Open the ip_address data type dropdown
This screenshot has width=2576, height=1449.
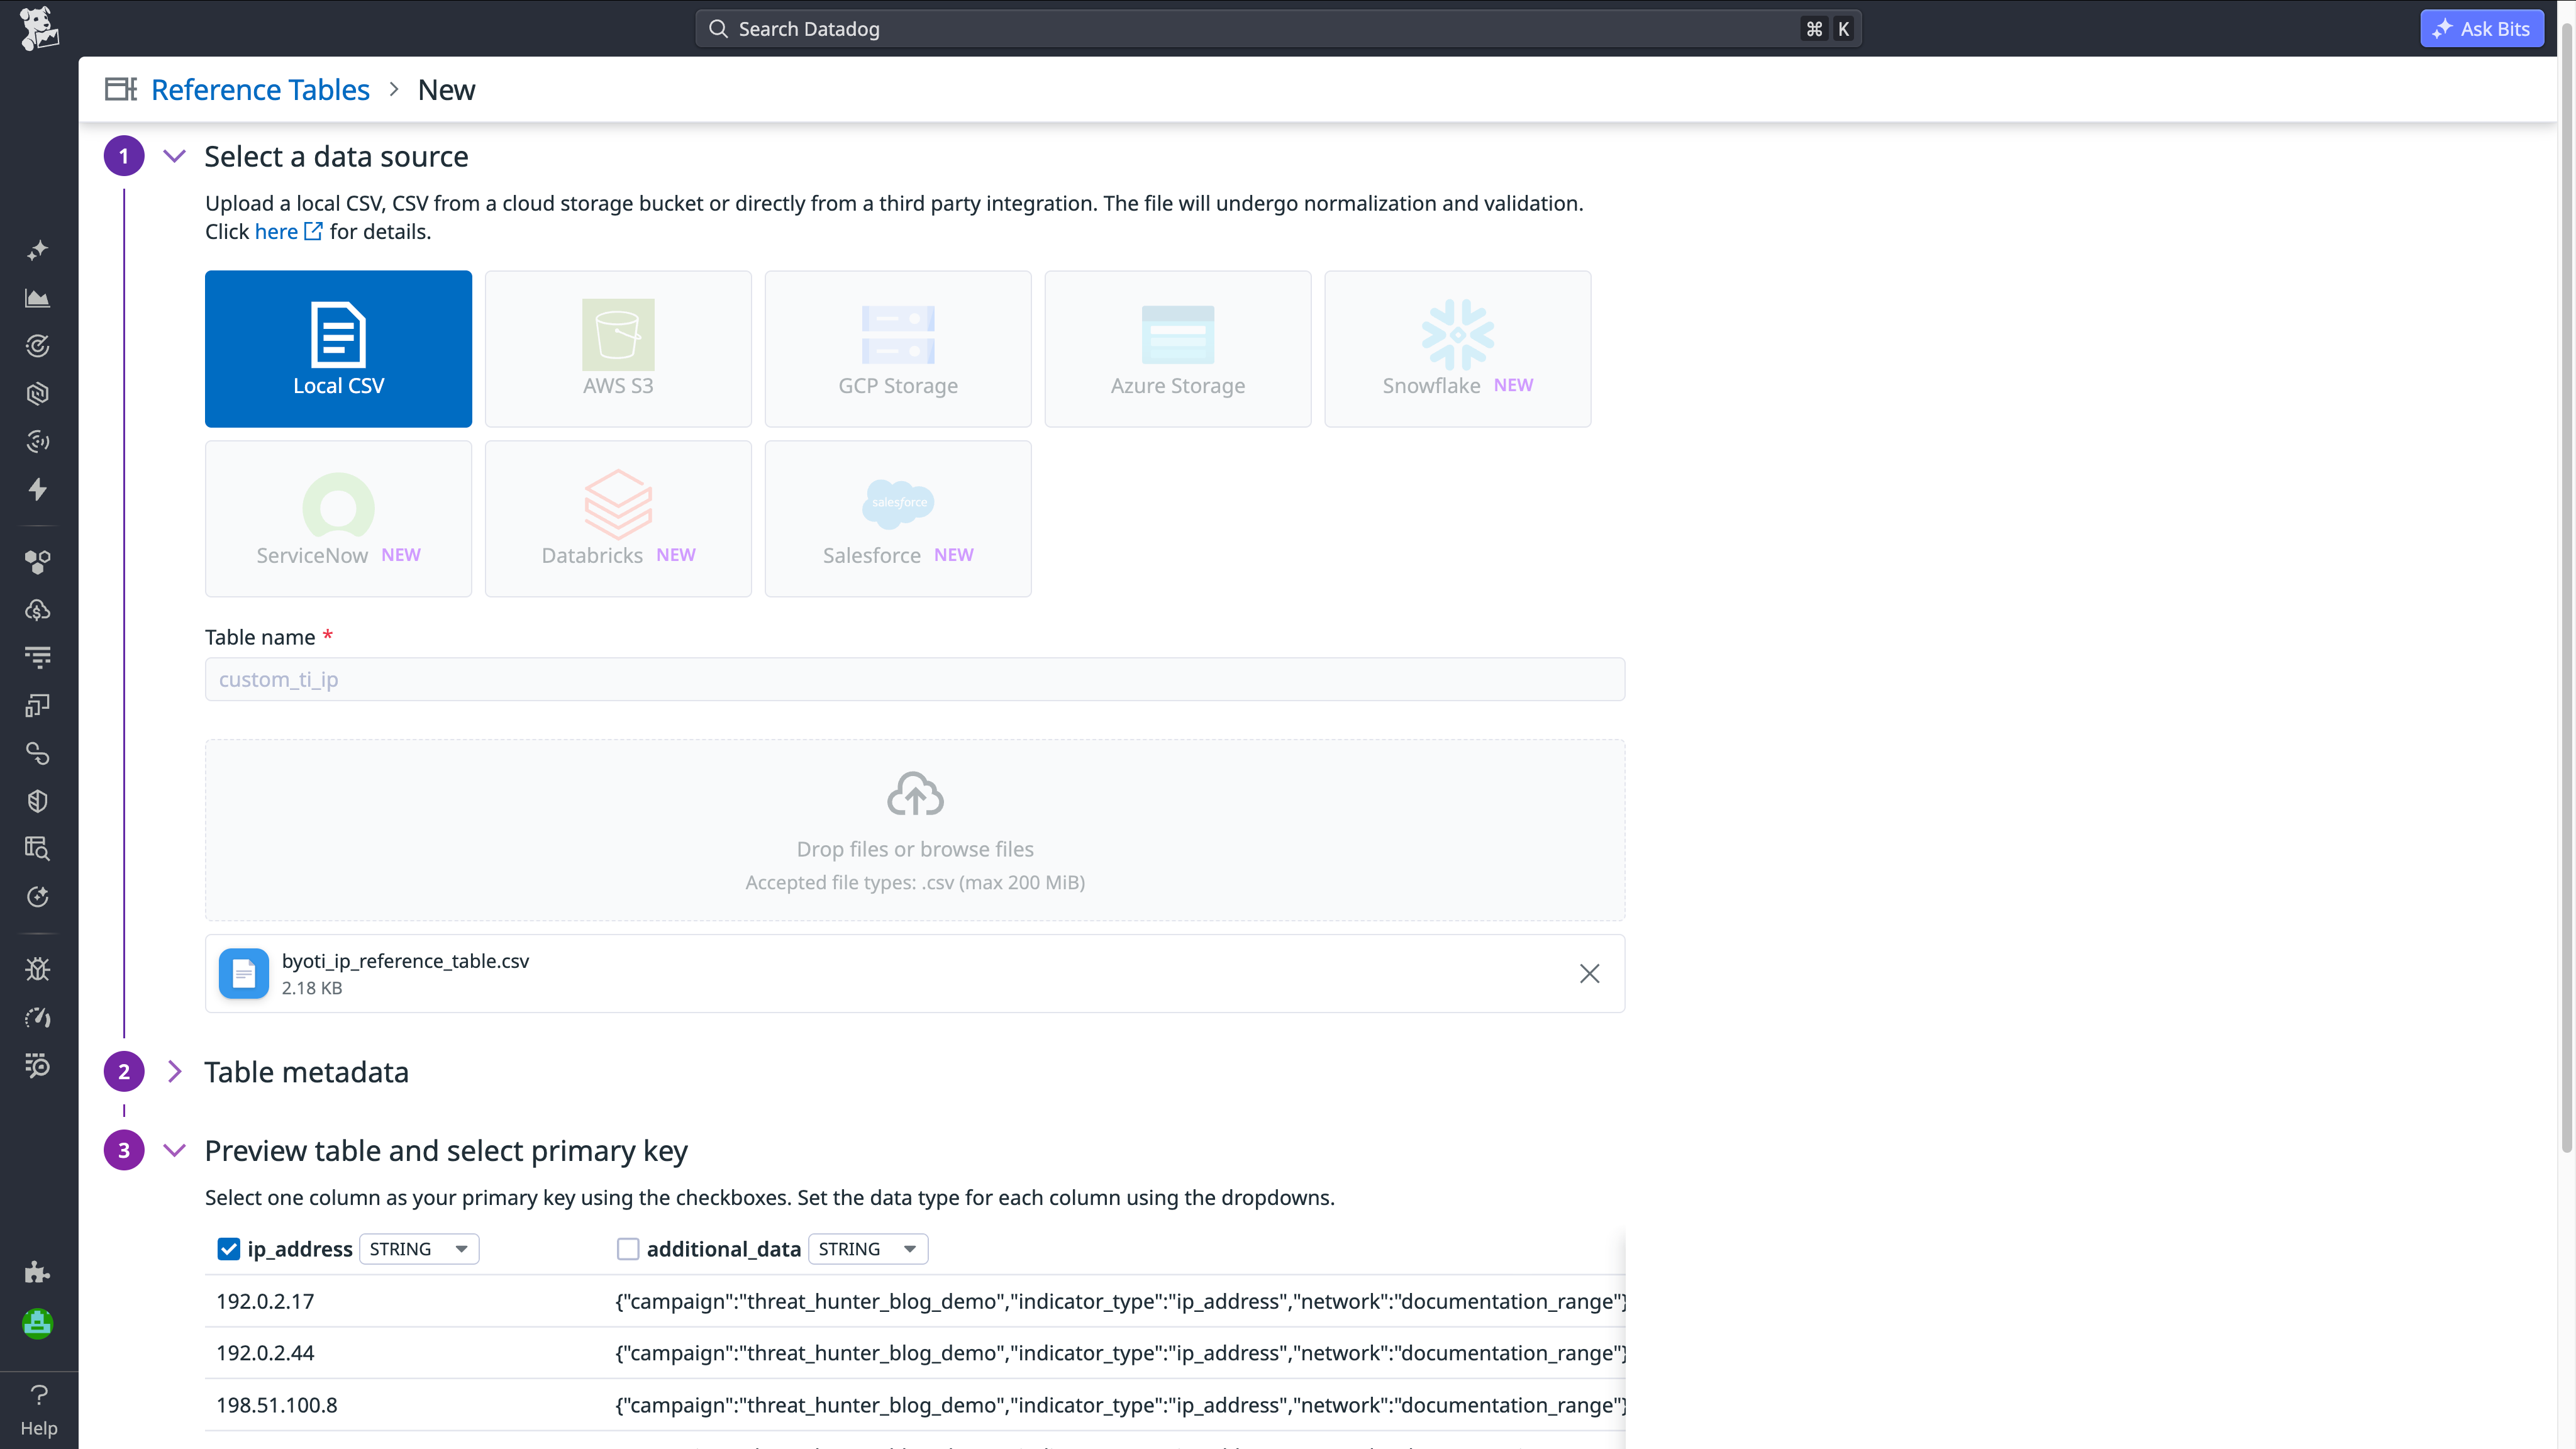tap(419, 1249)
